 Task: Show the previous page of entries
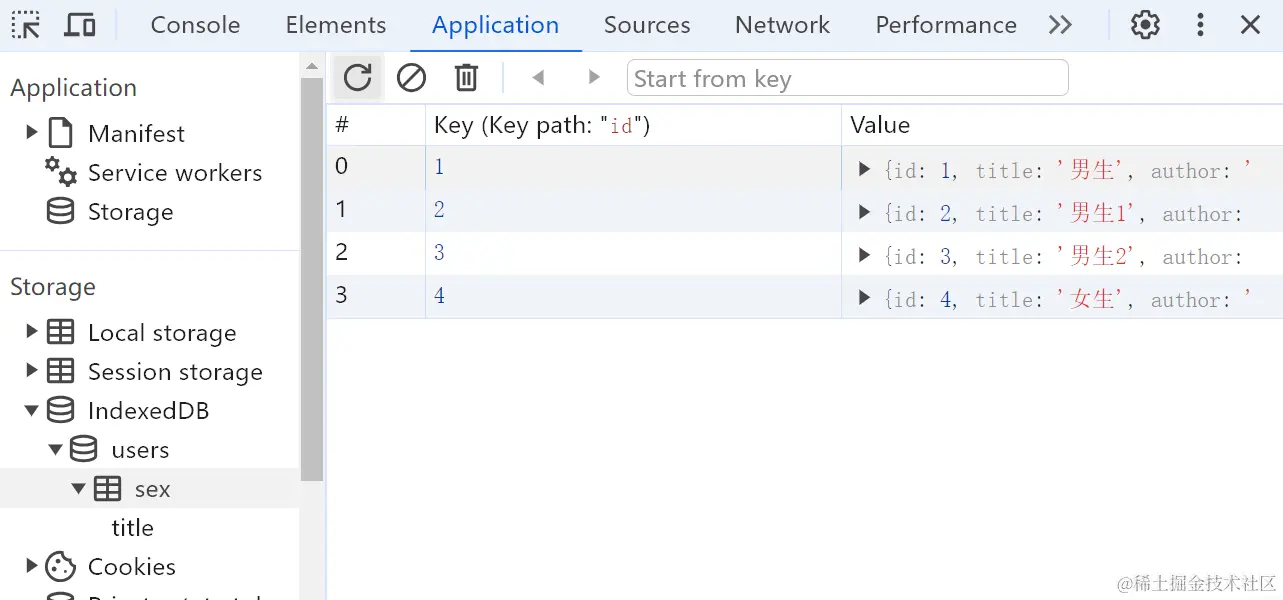click(x=538, y=77)
